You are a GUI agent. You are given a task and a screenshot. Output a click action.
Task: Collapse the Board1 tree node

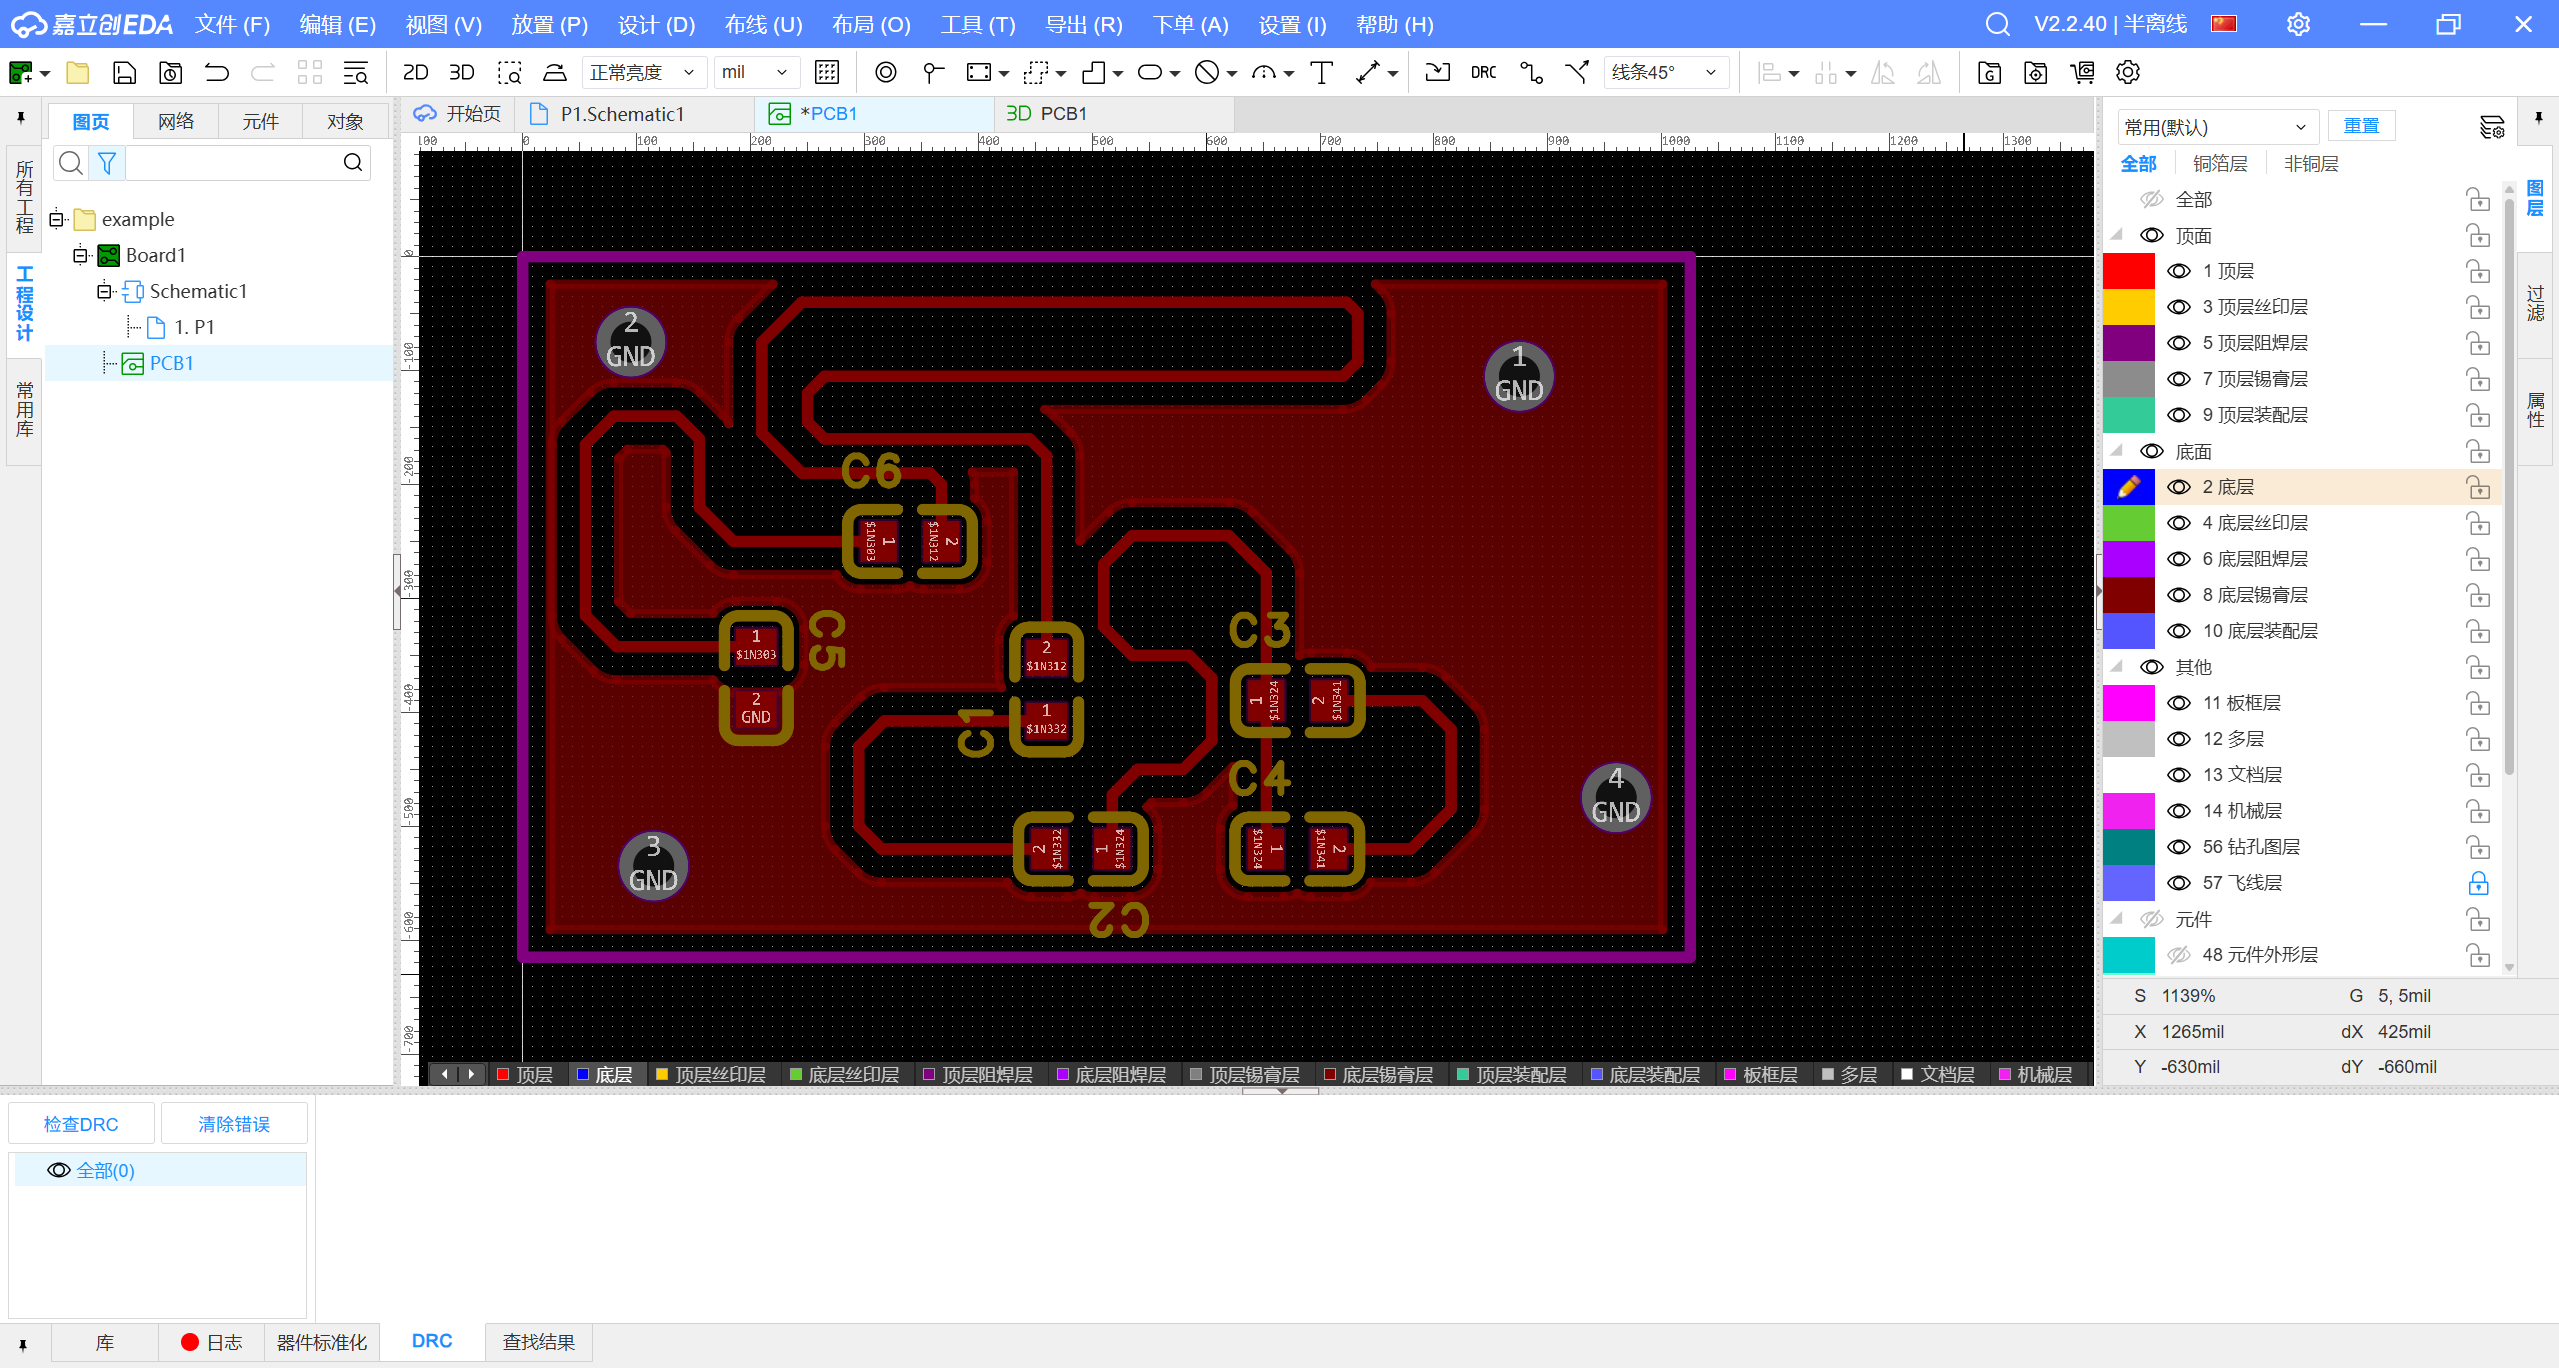pyautogui.click(x=81, y=255)
